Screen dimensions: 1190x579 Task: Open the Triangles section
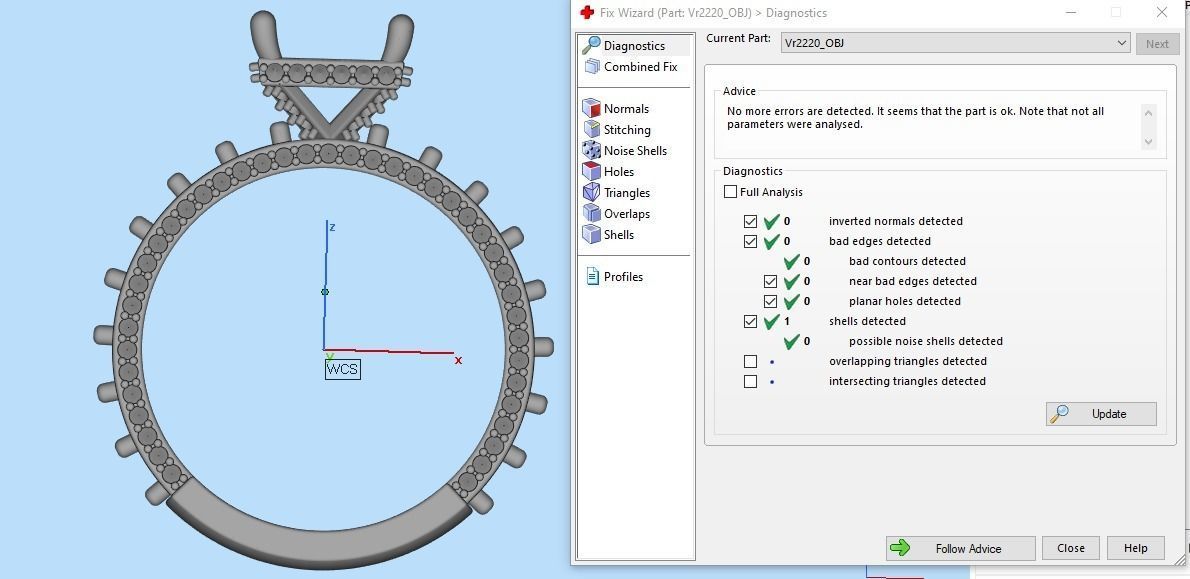tap(627, 193)
